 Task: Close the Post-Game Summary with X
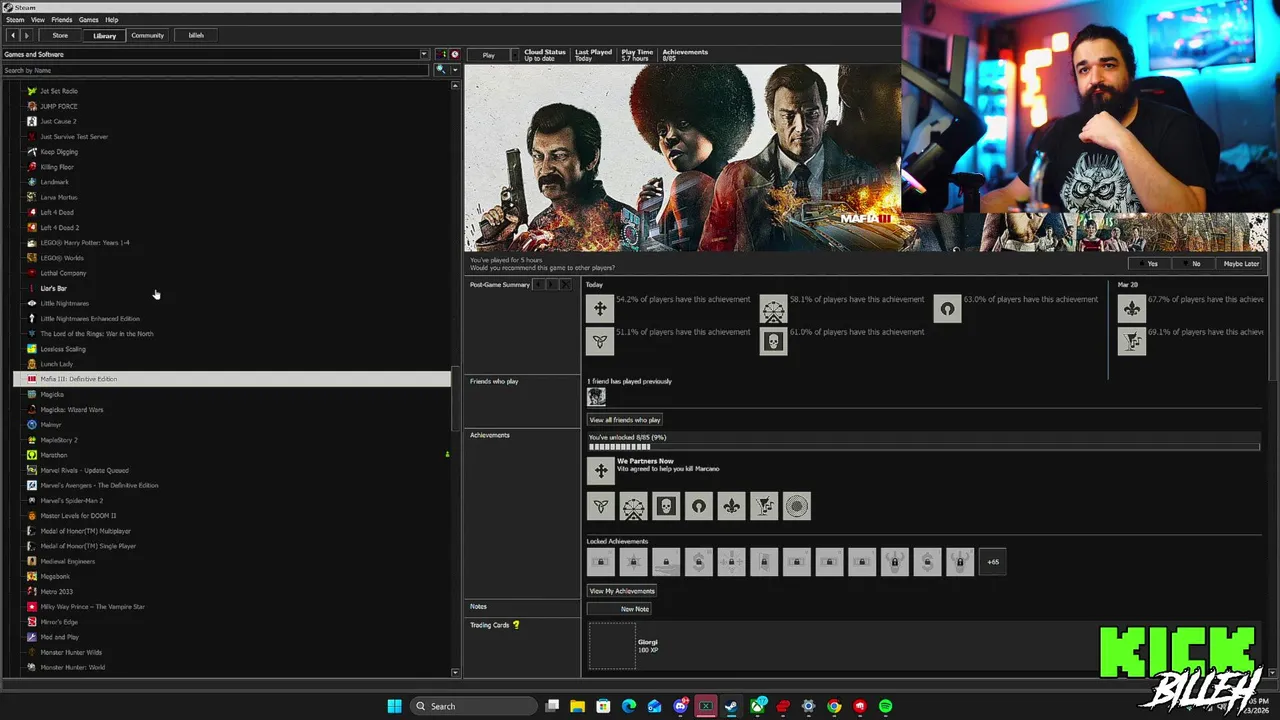click(x=565, y=285)
